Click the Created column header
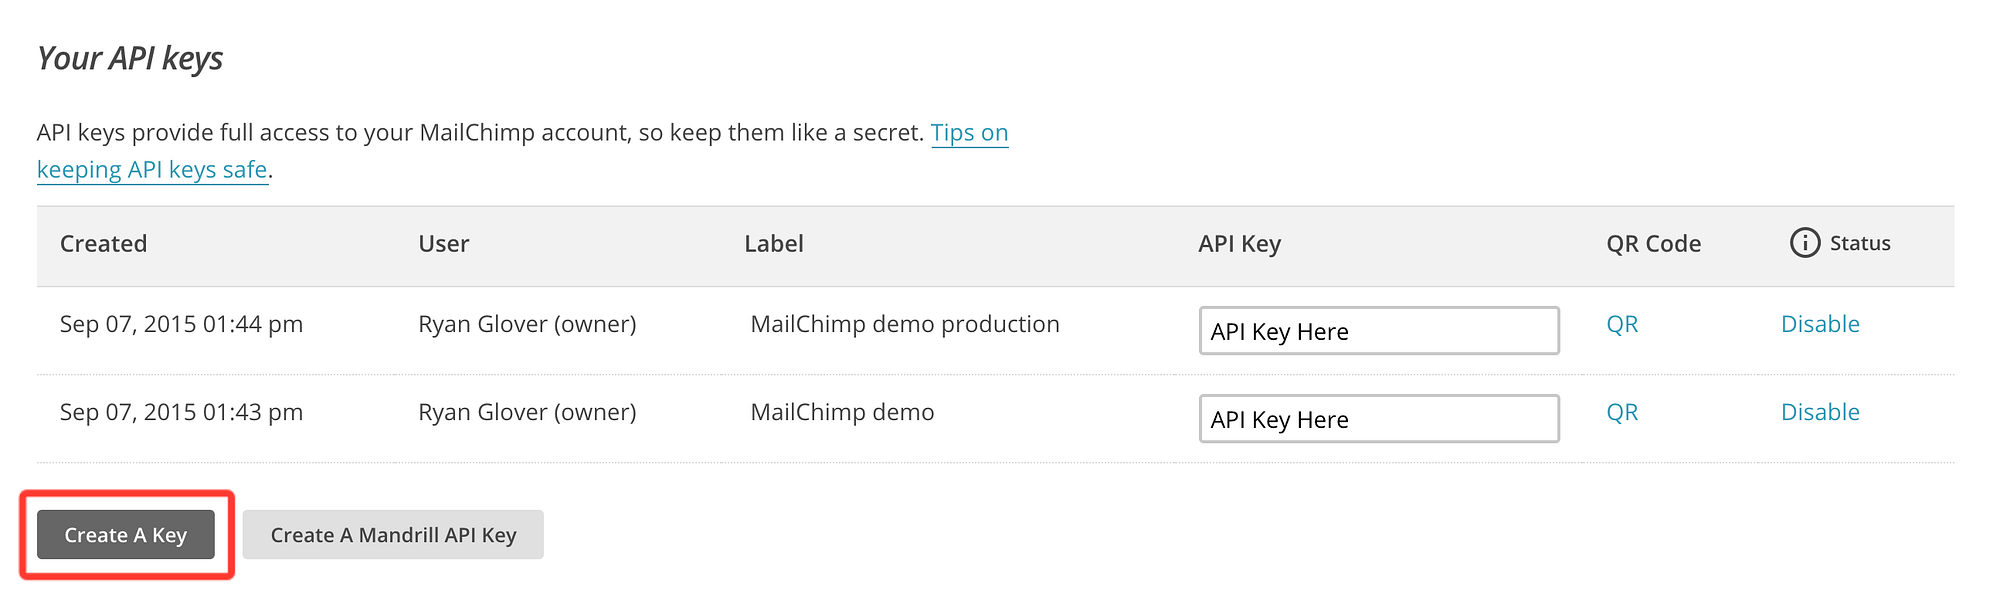 point(103,244)
